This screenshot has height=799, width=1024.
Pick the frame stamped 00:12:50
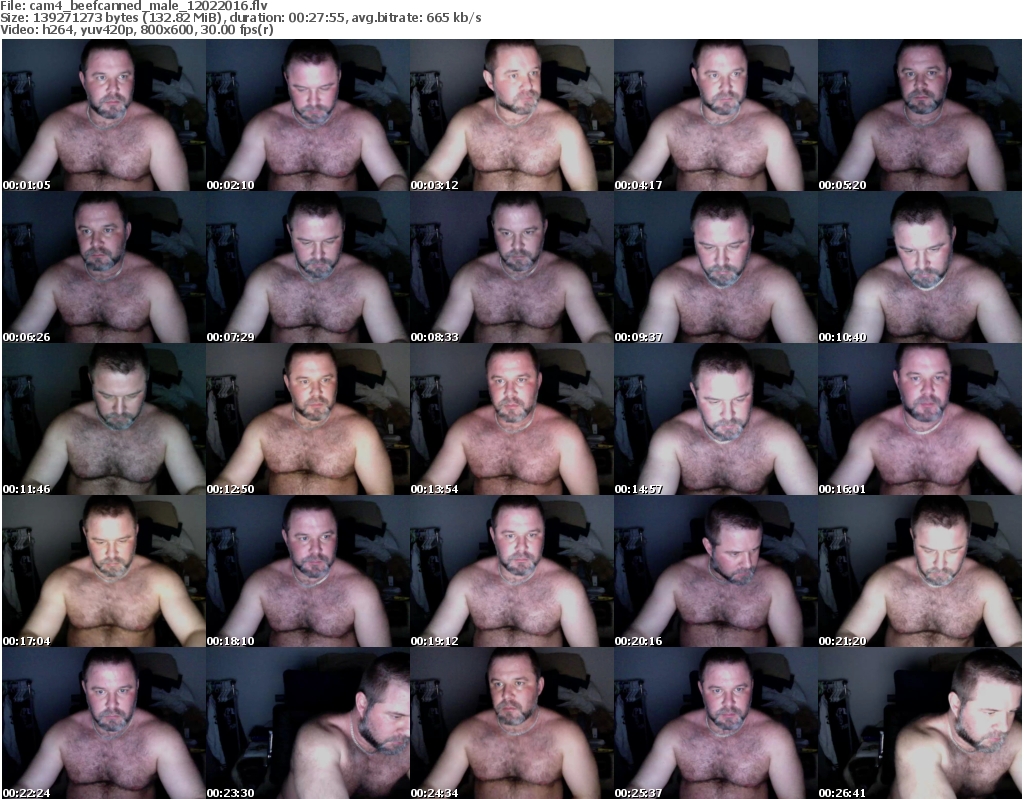point(308,419)
